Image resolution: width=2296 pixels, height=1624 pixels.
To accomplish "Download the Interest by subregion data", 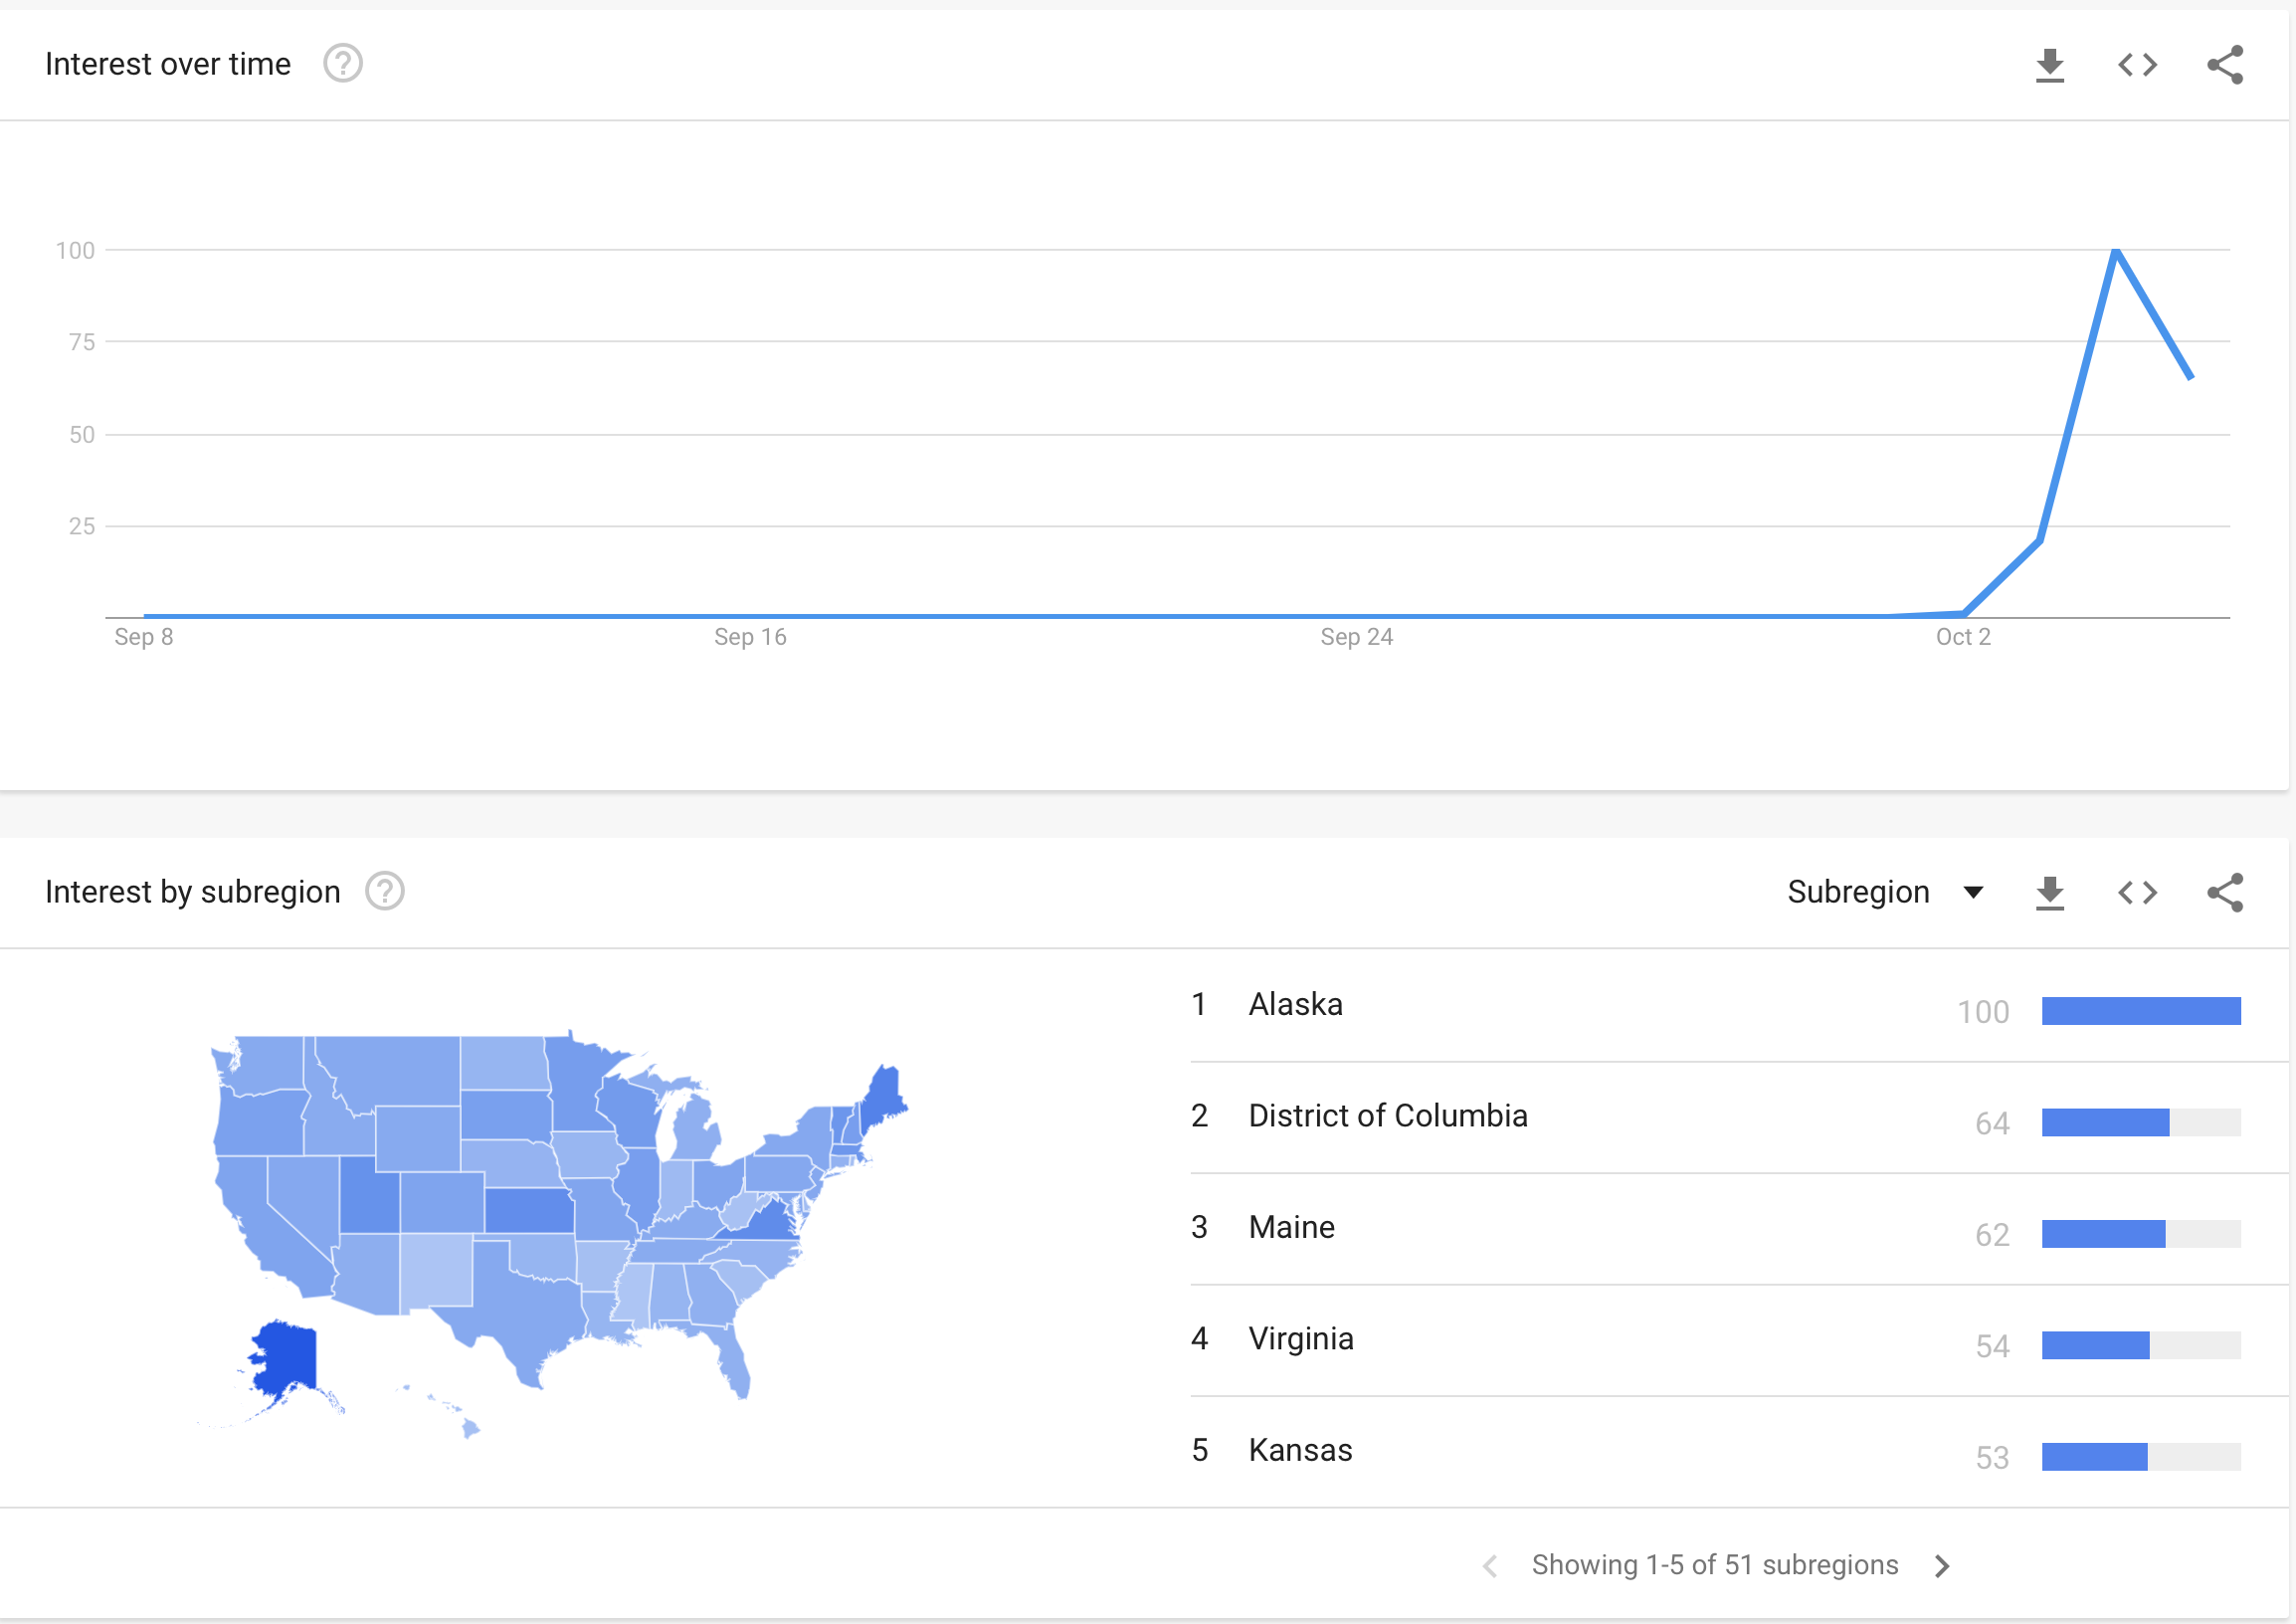I will [x=2049, y=893].
